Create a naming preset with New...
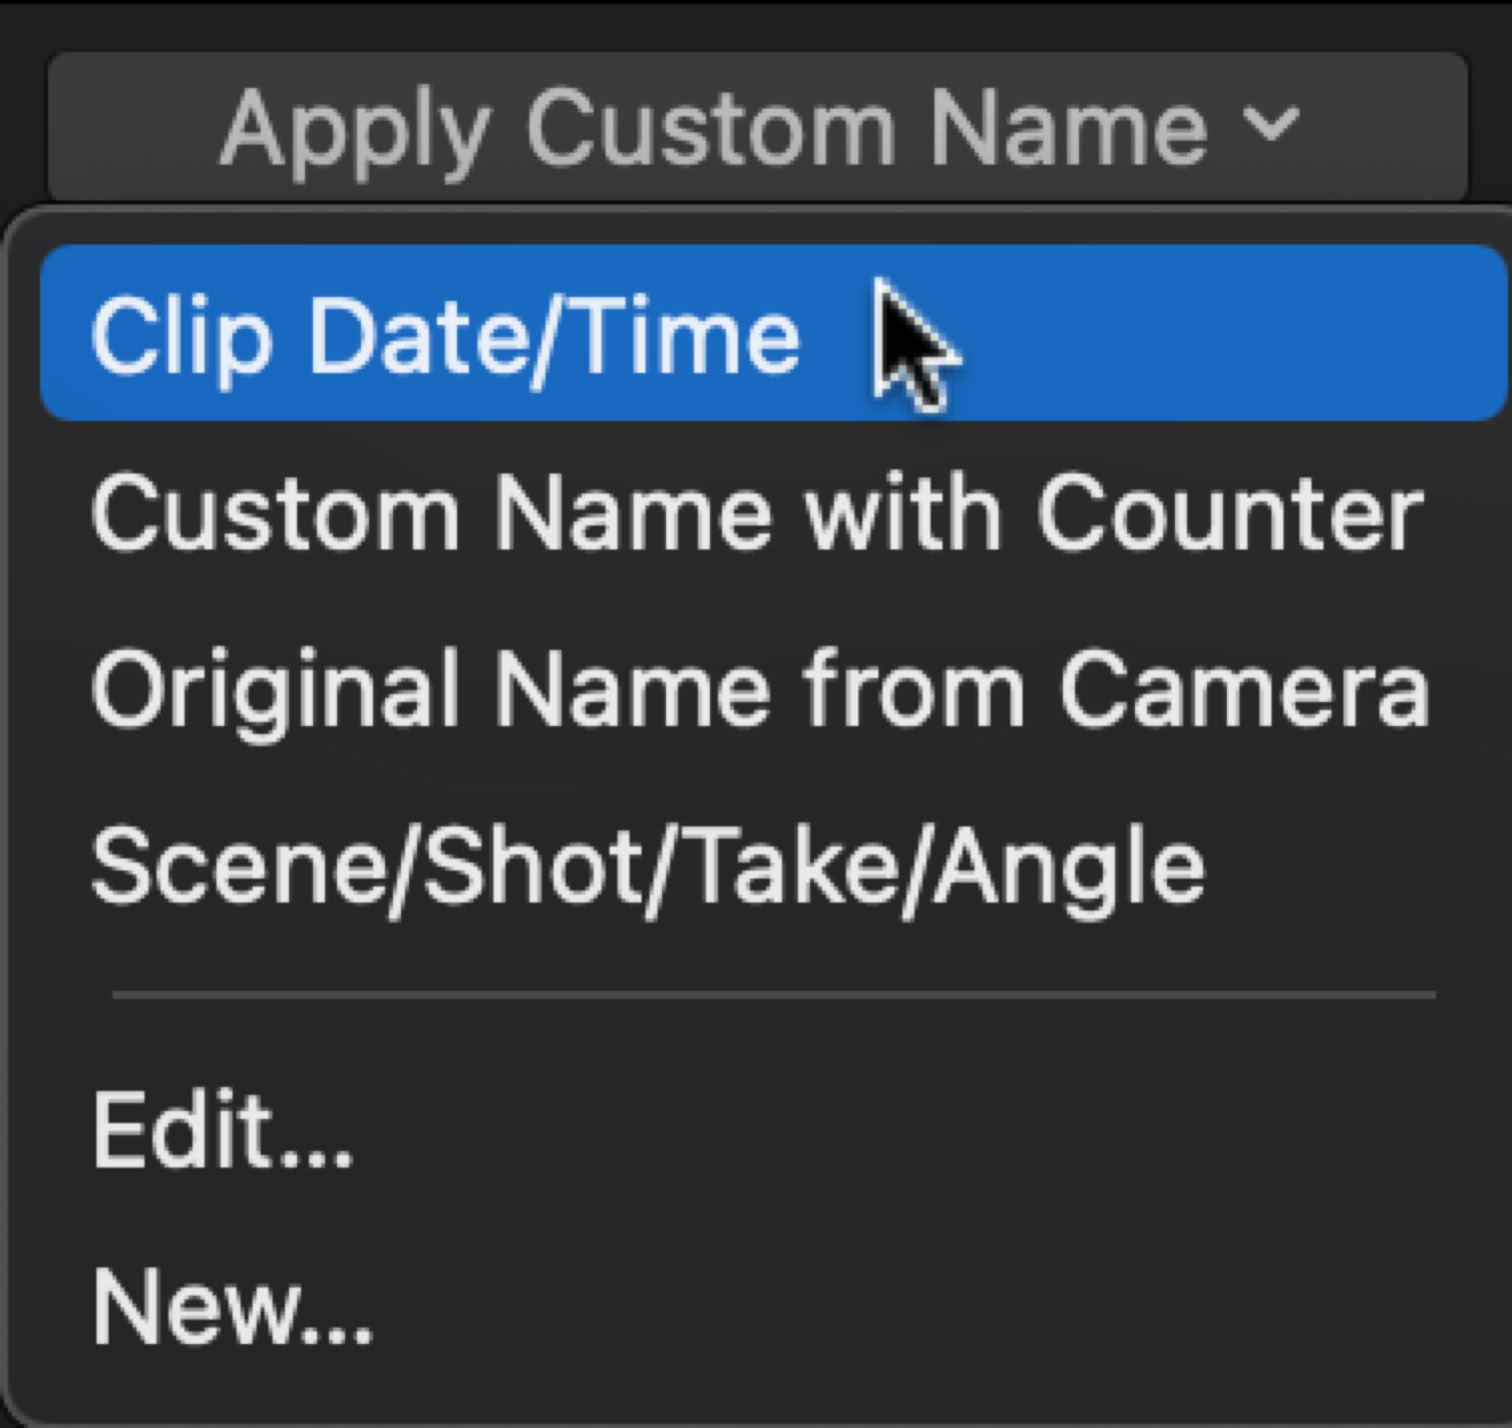The height and width of the screenshot is (1428, 1512). pyautogui.click(x=232, y=1306)
